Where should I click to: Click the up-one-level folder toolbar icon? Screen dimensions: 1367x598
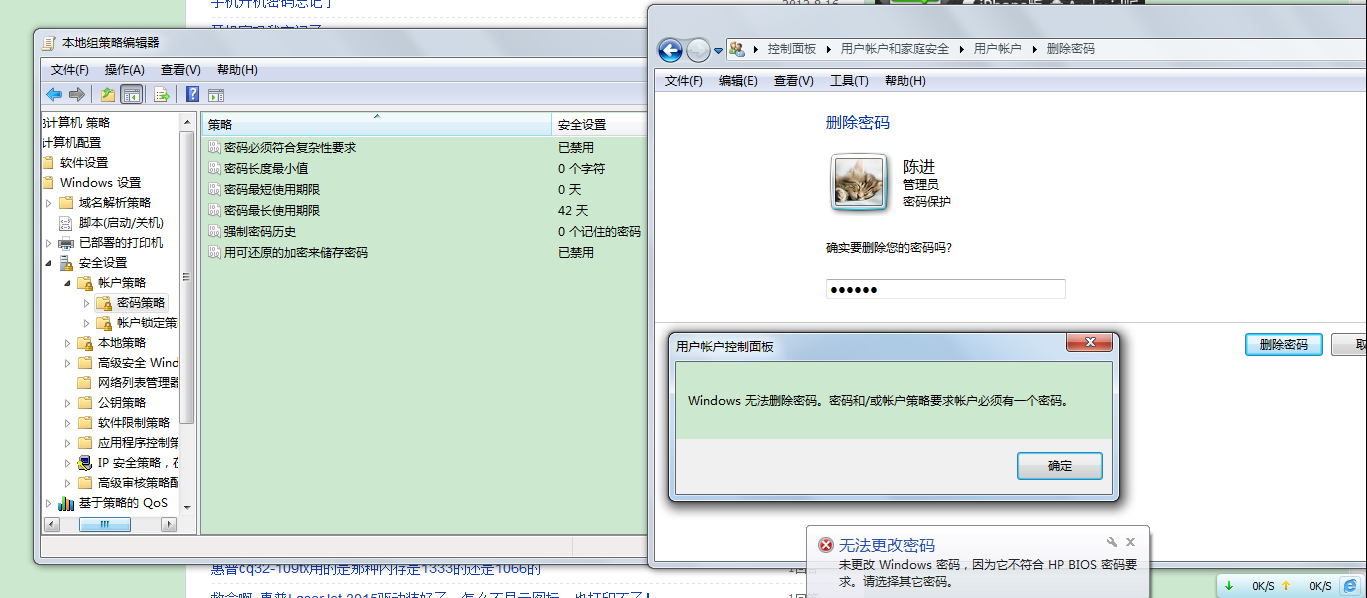click(108, 95)
